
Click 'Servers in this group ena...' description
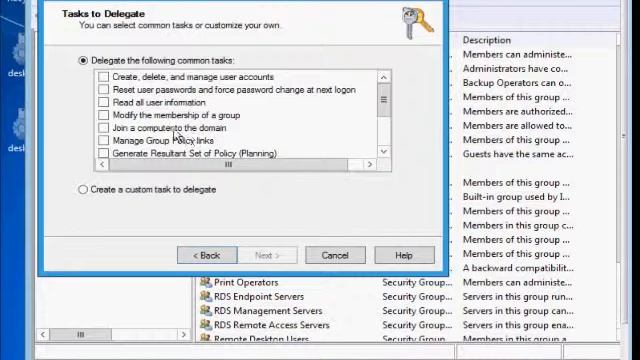pos(518,325)
